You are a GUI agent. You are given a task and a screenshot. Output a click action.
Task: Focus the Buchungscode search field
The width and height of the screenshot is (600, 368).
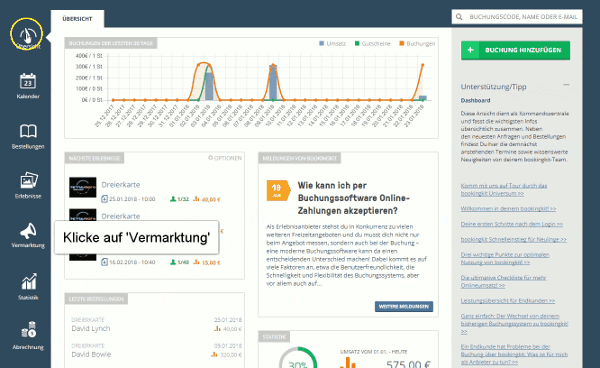click(517, 17)
